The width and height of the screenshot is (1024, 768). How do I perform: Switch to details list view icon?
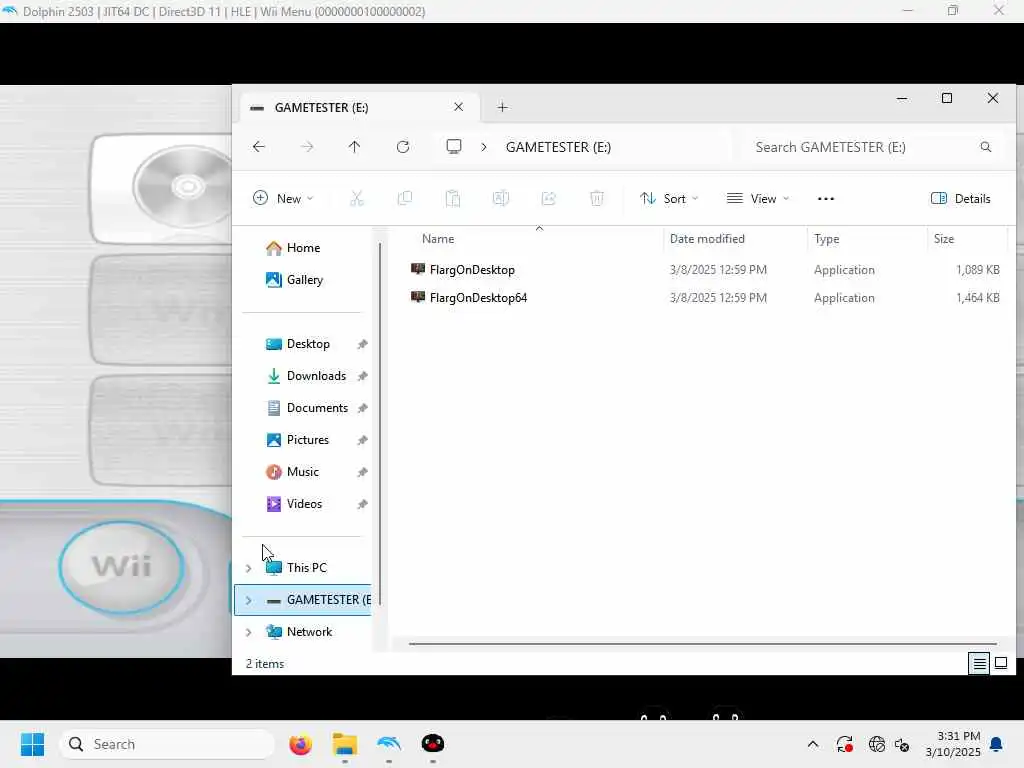click(980, 664)
